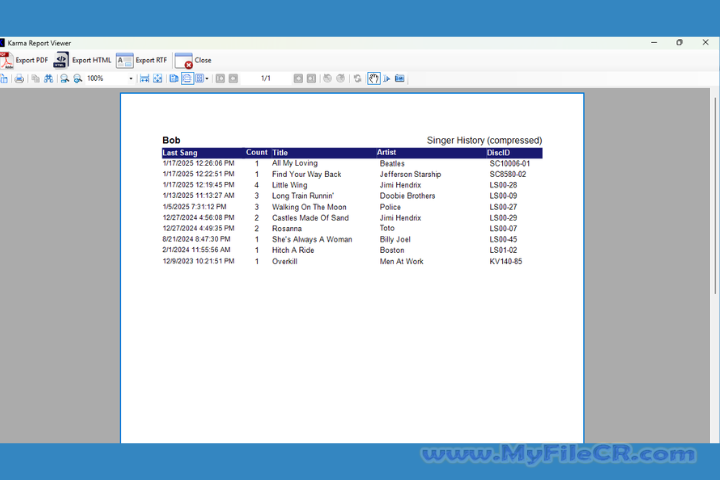
Task: Click the Count column header
Action: tap(257, 152)
